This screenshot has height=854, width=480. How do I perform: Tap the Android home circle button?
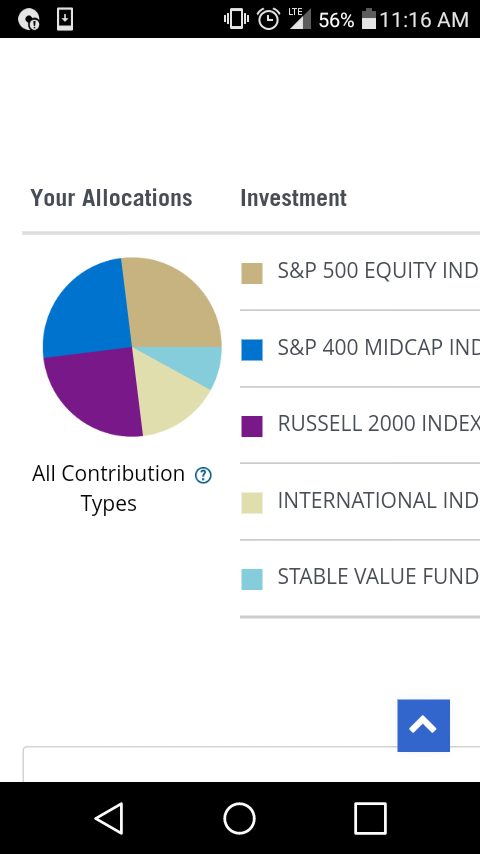240,818
